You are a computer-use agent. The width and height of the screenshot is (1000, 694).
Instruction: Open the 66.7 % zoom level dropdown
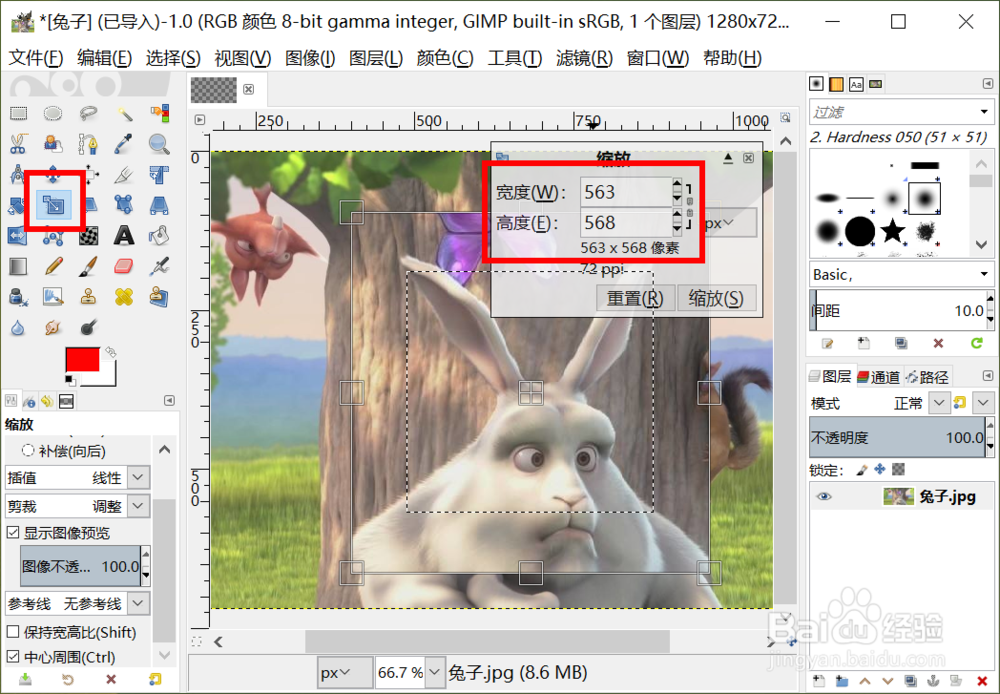(x=435, y=672)
